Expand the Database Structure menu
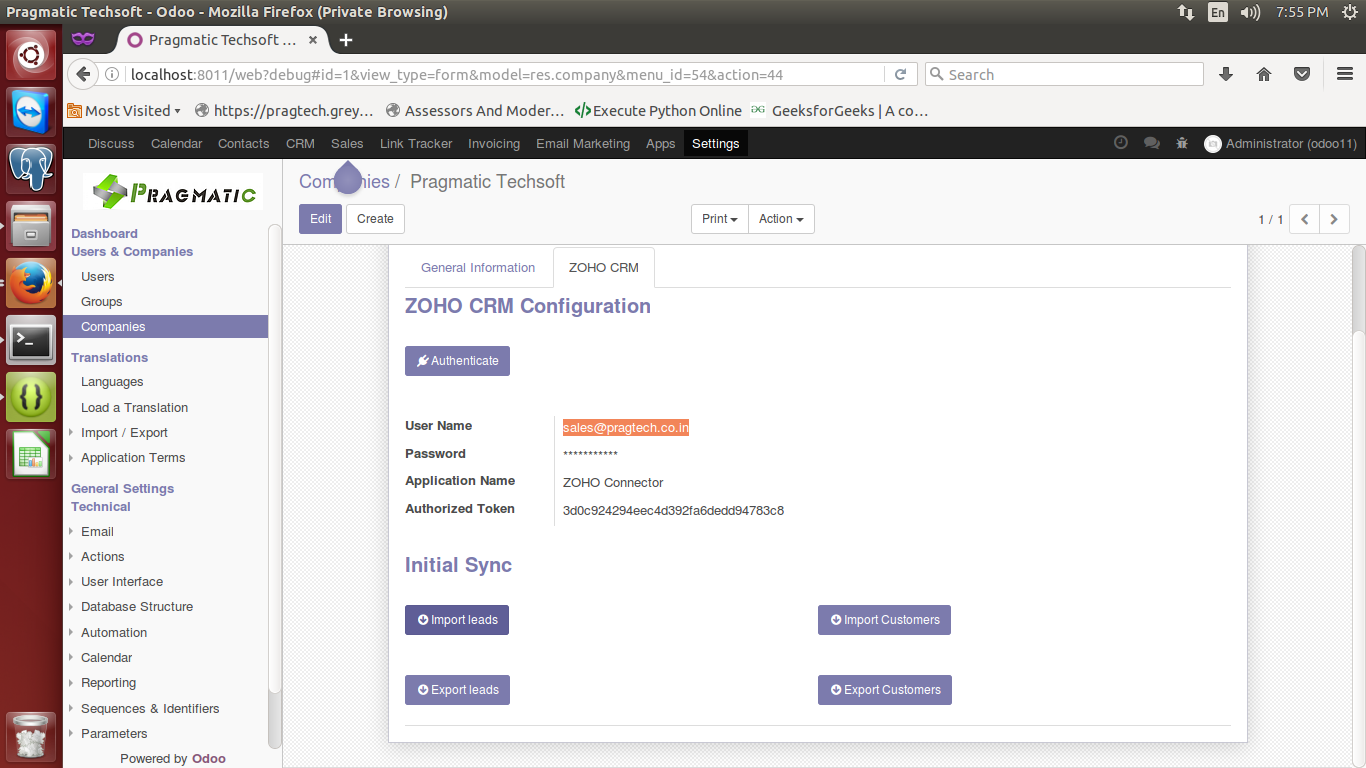This screenshot has width=1366, height=768. click(137, 606)
